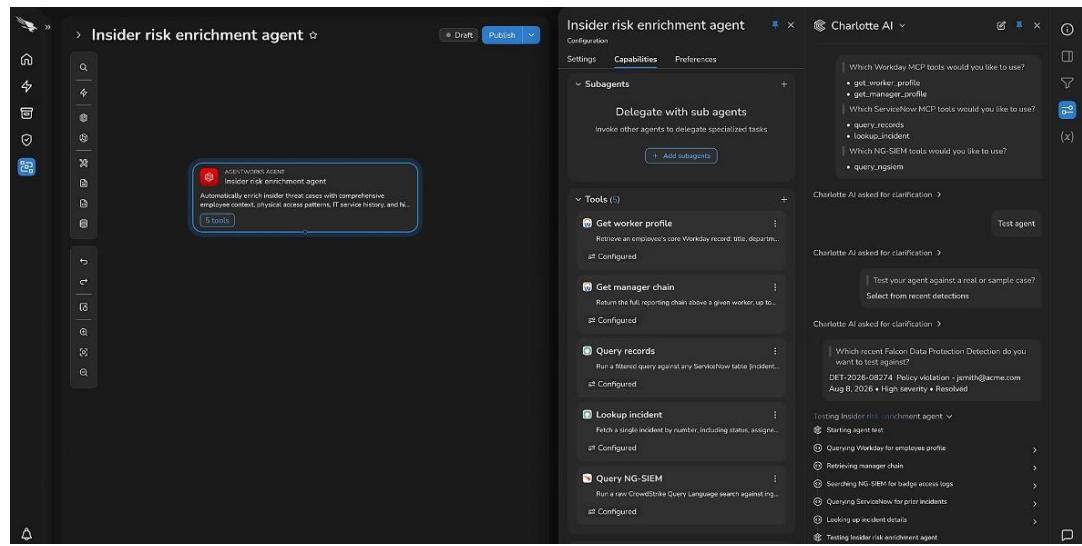Click the info icon in right rail
The image size is (1082, 546).
coord(1067,29)
